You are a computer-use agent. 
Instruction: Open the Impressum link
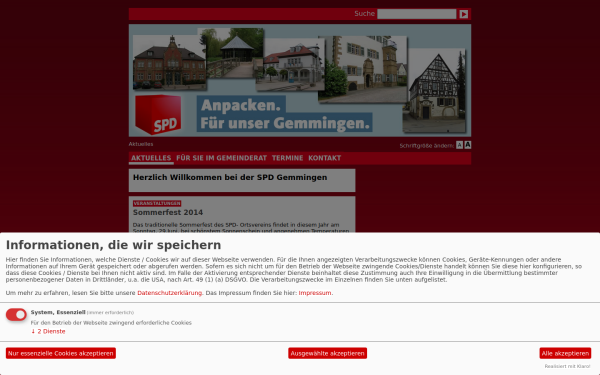[315, 293]
